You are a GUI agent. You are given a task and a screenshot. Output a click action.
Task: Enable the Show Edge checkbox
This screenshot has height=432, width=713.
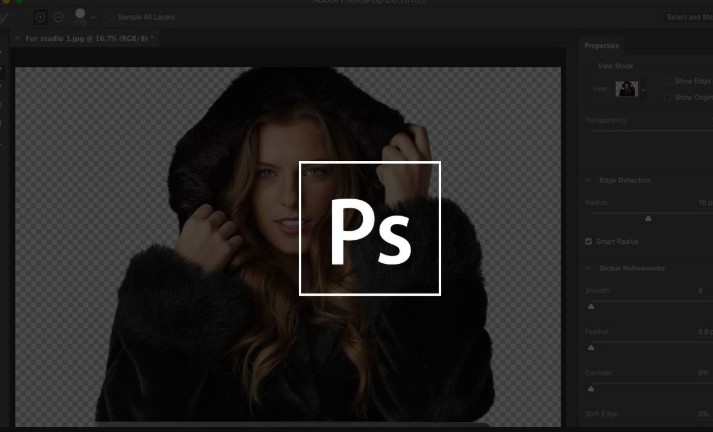pyautogui.click(x=667, y=81)
